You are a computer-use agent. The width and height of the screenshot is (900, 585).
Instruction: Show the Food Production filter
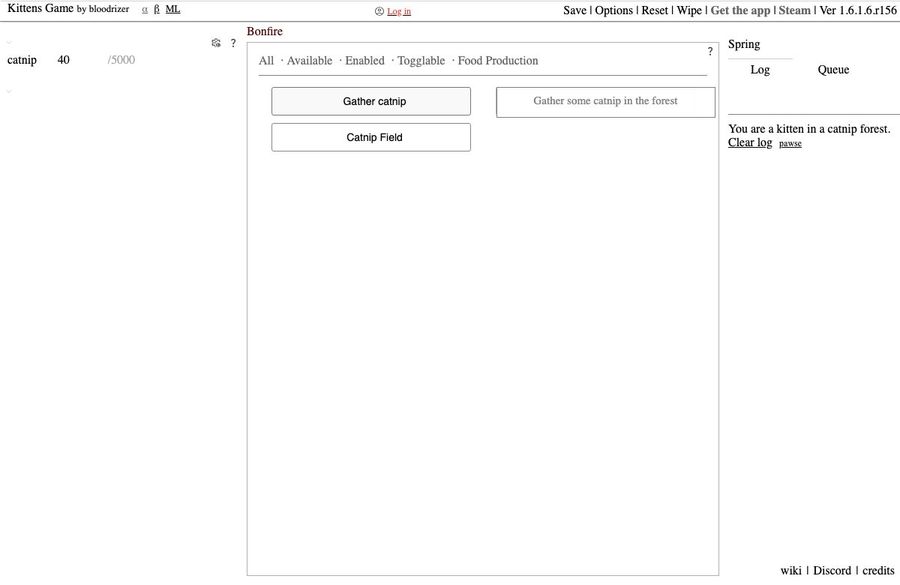pos(498,61)
